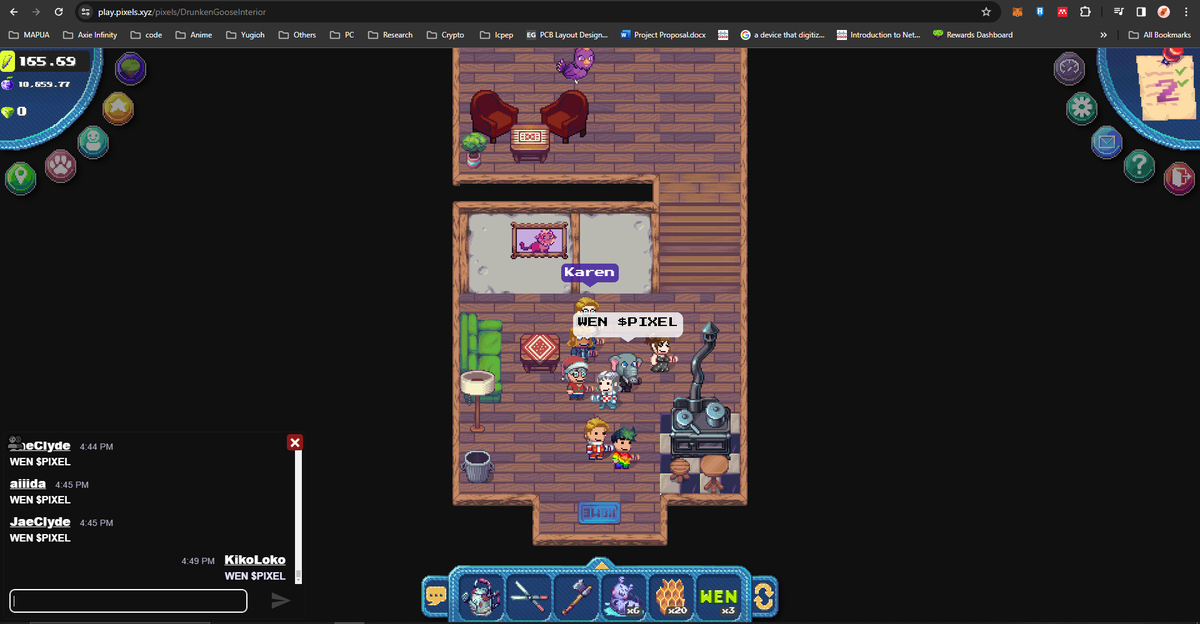Screen dimensions: 1200x624
Task: Open the Yugioh bookmarks folder
Action: tap(245, 35)
